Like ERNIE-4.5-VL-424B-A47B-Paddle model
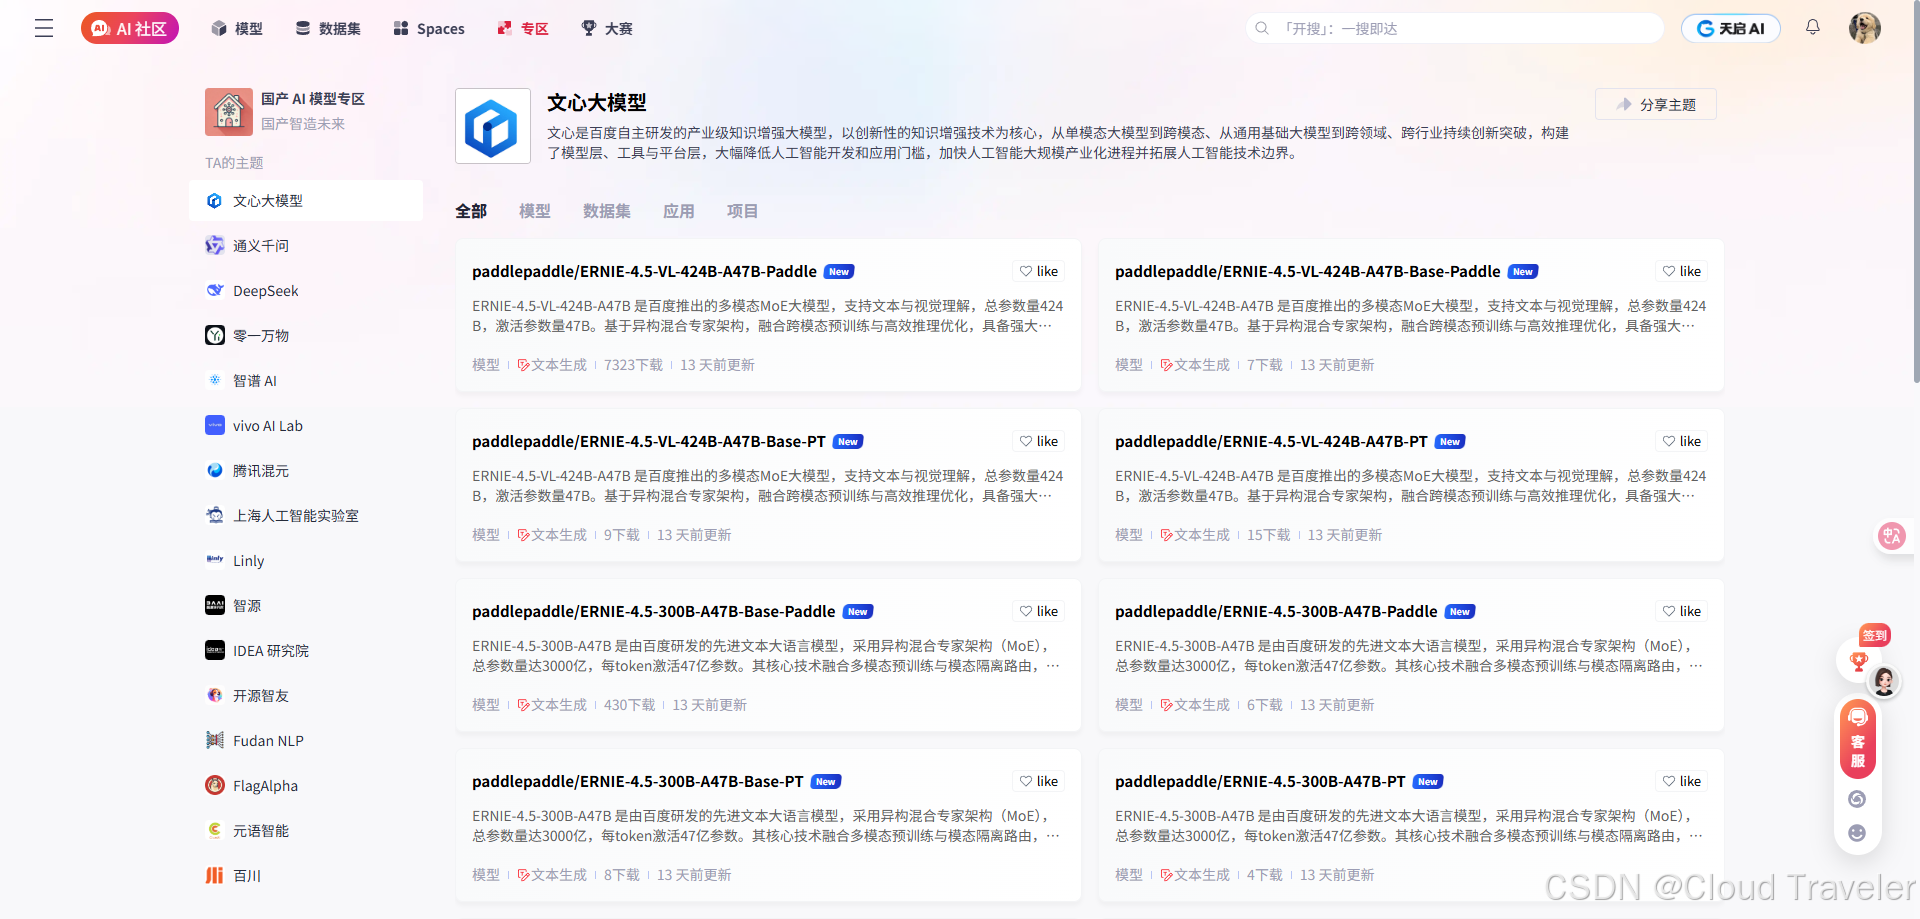This screenshot has width=1920, height=919. [1039, 271]
